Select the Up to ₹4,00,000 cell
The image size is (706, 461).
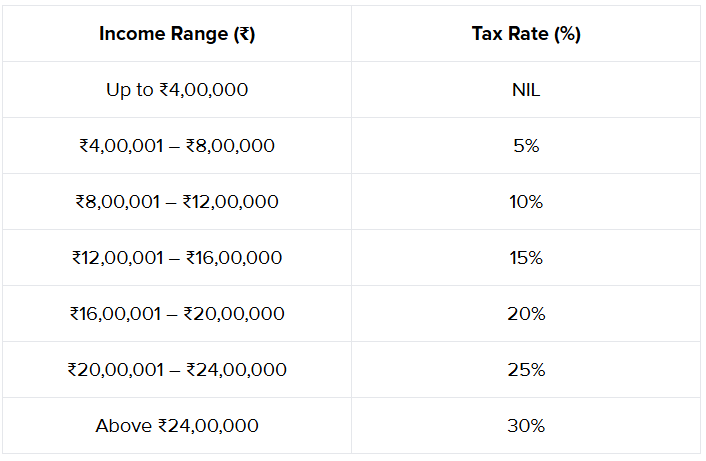click(177, 90)
